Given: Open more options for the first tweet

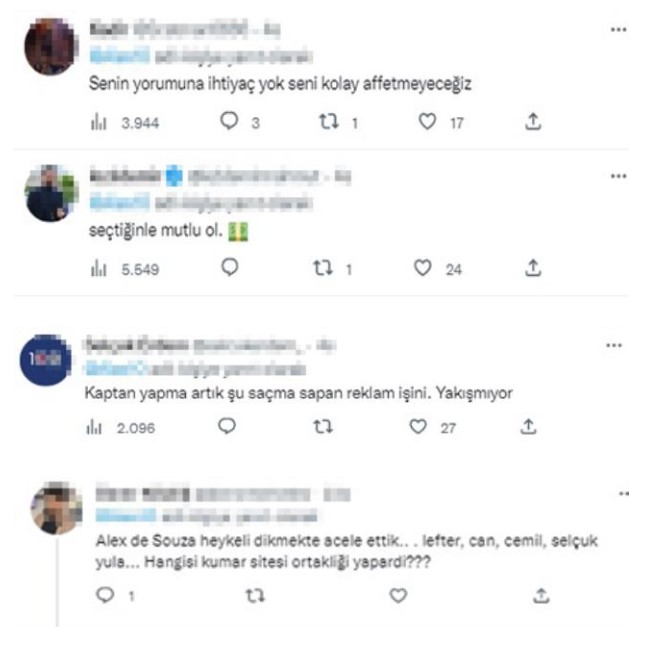Looking at the screenshot, I should click(x=618, y=31).
